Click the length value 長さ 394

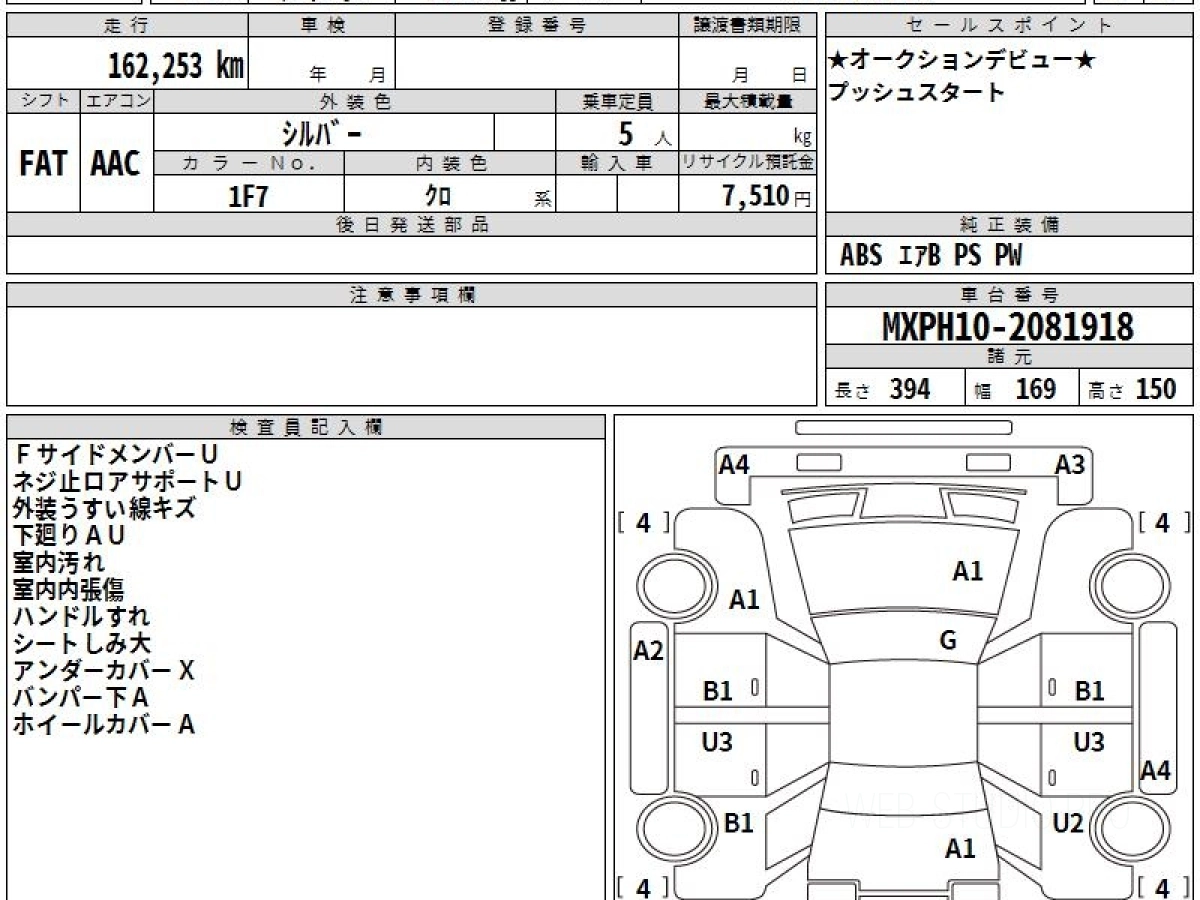pos(882,389)
